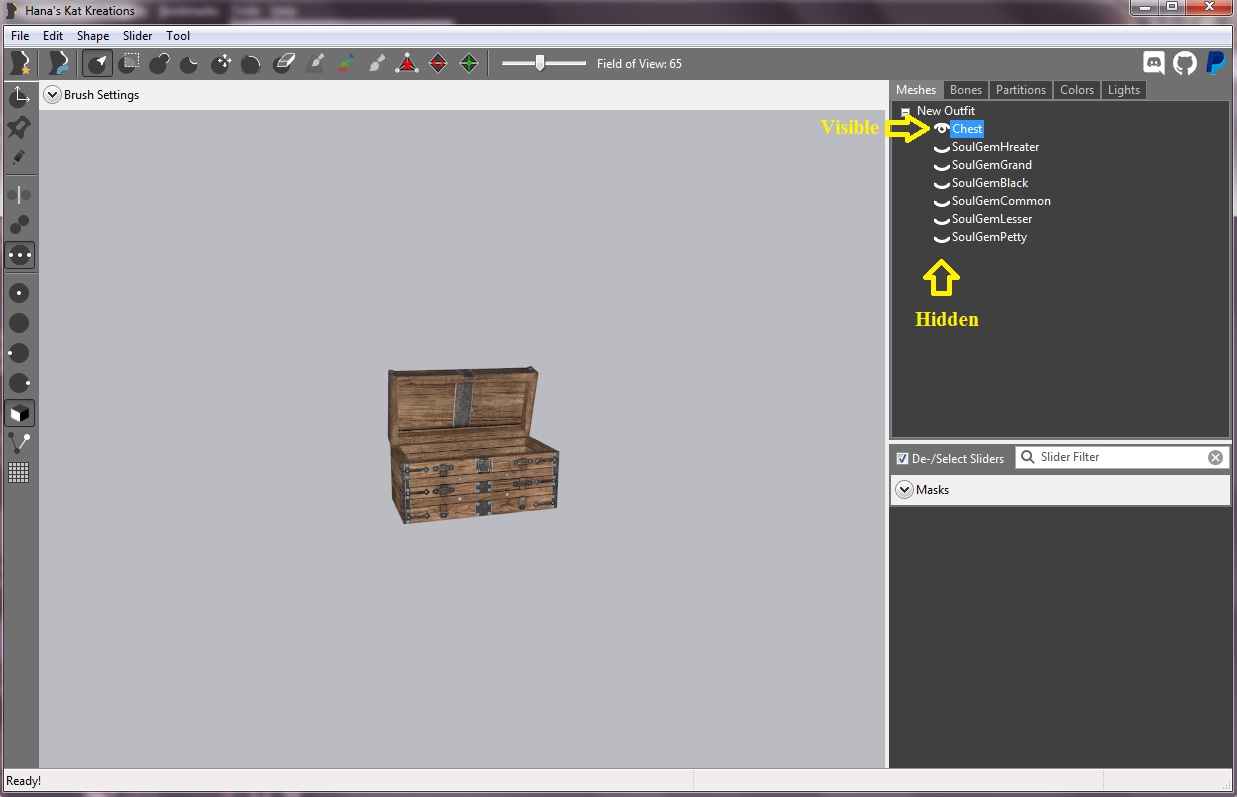Select the Weight Paint brush
The width and height of the screenshot is (1237, 797).
(x=315, y=63)
